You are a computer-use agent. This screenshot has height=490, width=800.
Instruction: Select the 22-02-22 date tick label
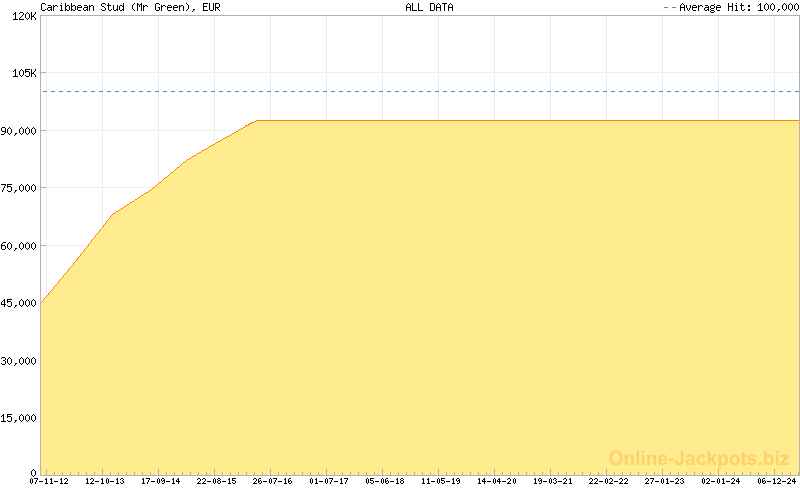point(609,481)
